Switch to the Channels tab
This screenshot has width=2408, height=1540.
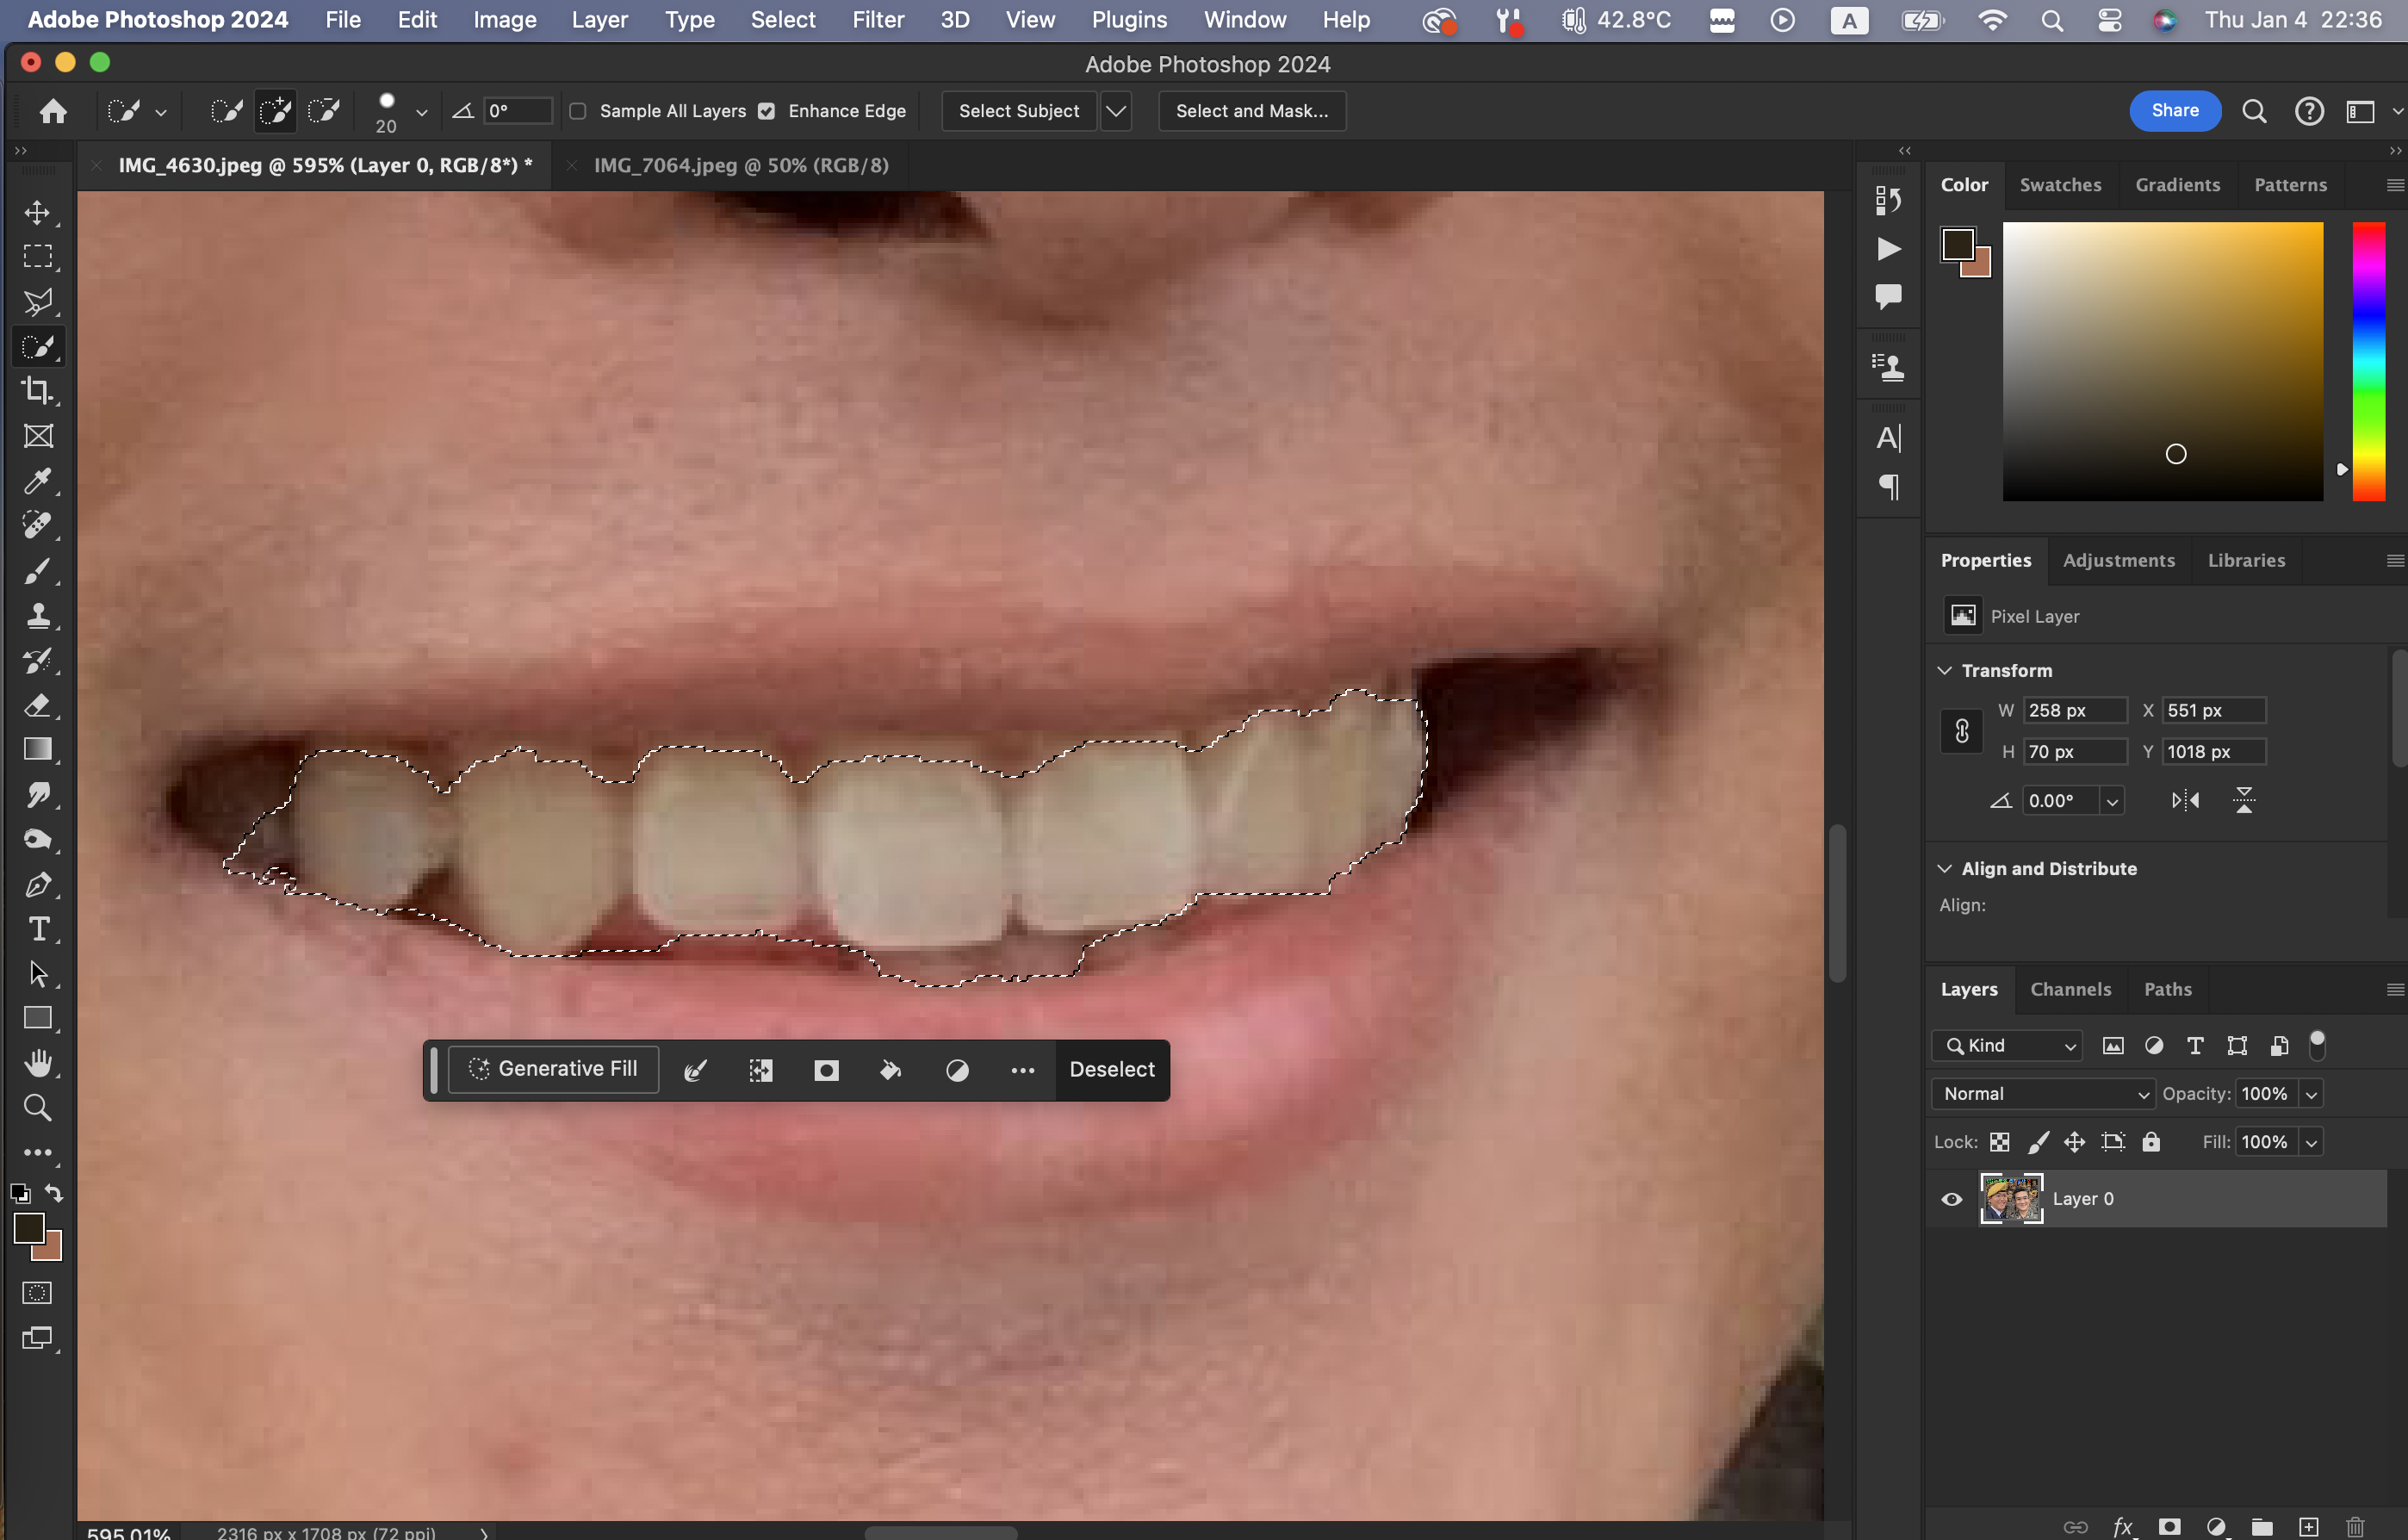[2070, 989]
